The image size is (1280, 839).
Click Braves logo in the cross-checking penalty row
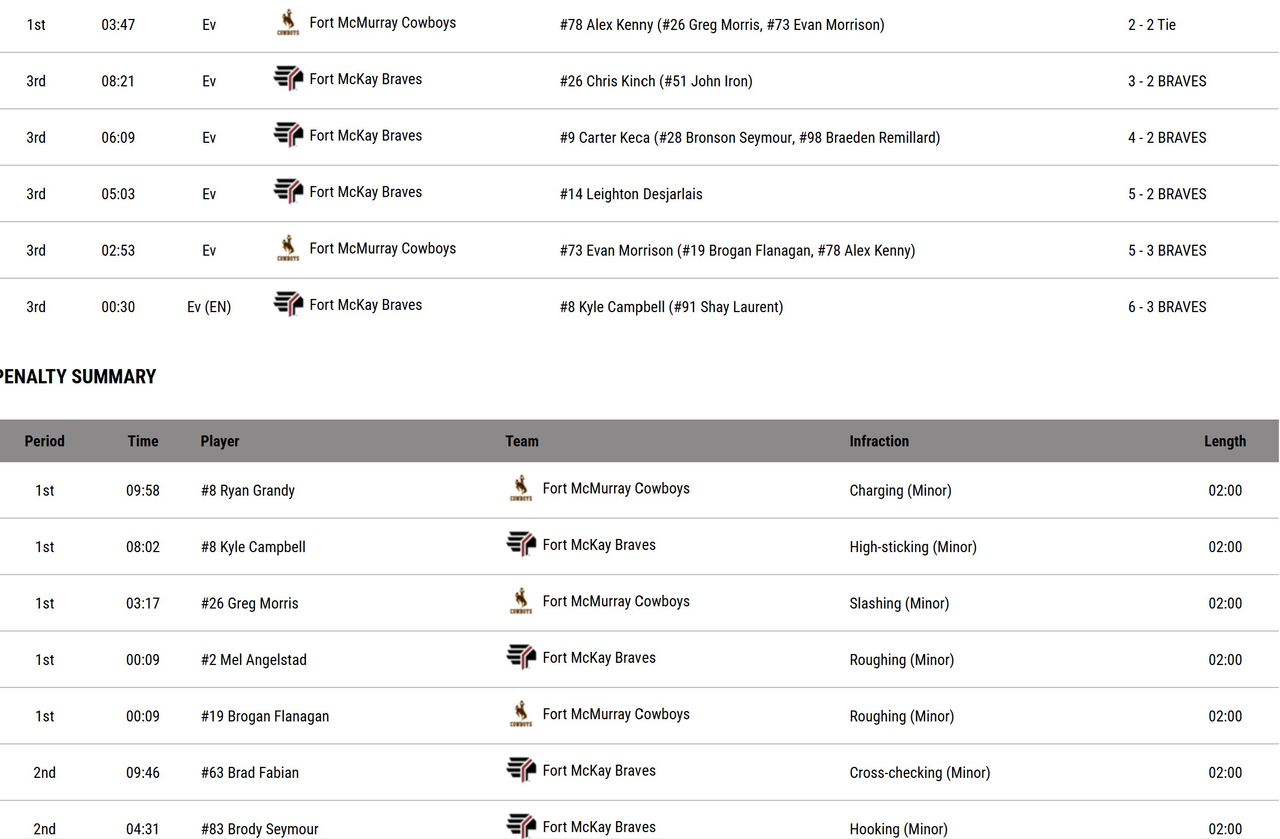click(521, 771)
